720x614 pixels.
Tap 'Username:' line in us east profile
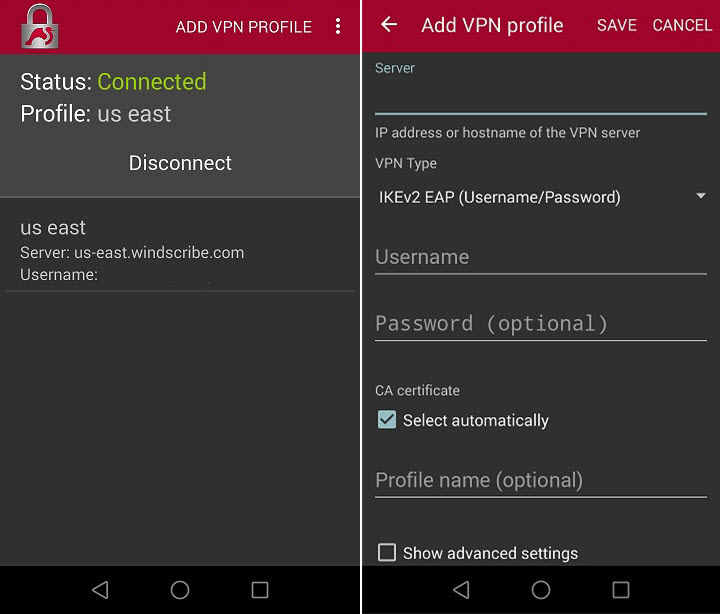[59, 275]
